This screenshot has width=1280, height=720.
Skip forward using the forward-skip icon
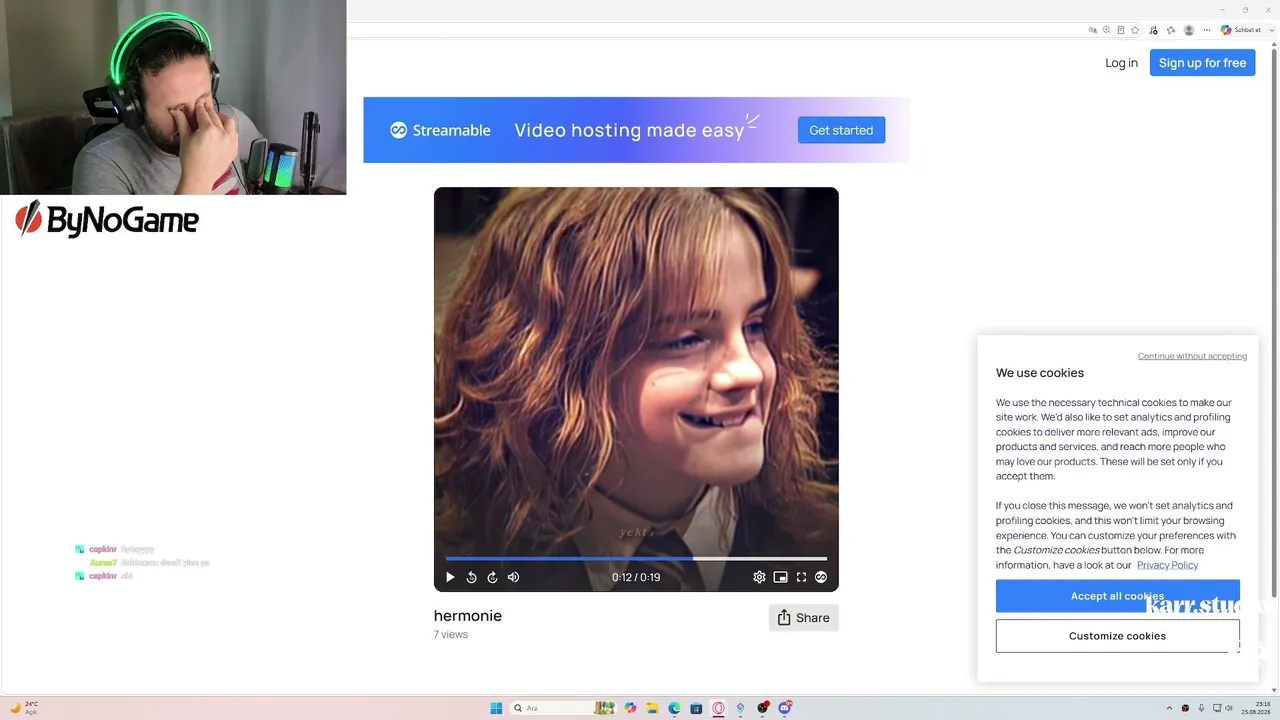coord(492,577)
